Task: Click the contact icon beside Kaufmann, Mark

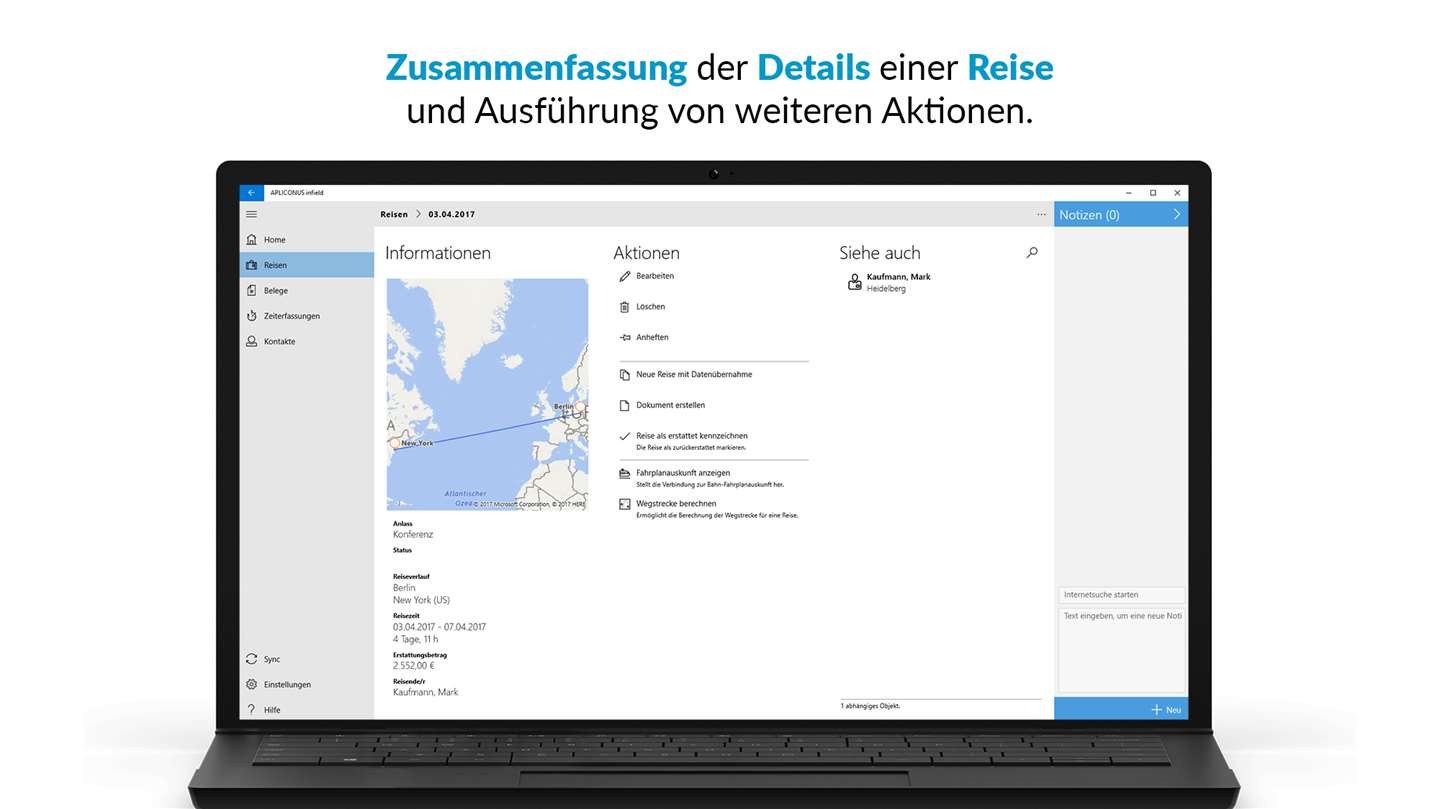Action: point(854,282)
